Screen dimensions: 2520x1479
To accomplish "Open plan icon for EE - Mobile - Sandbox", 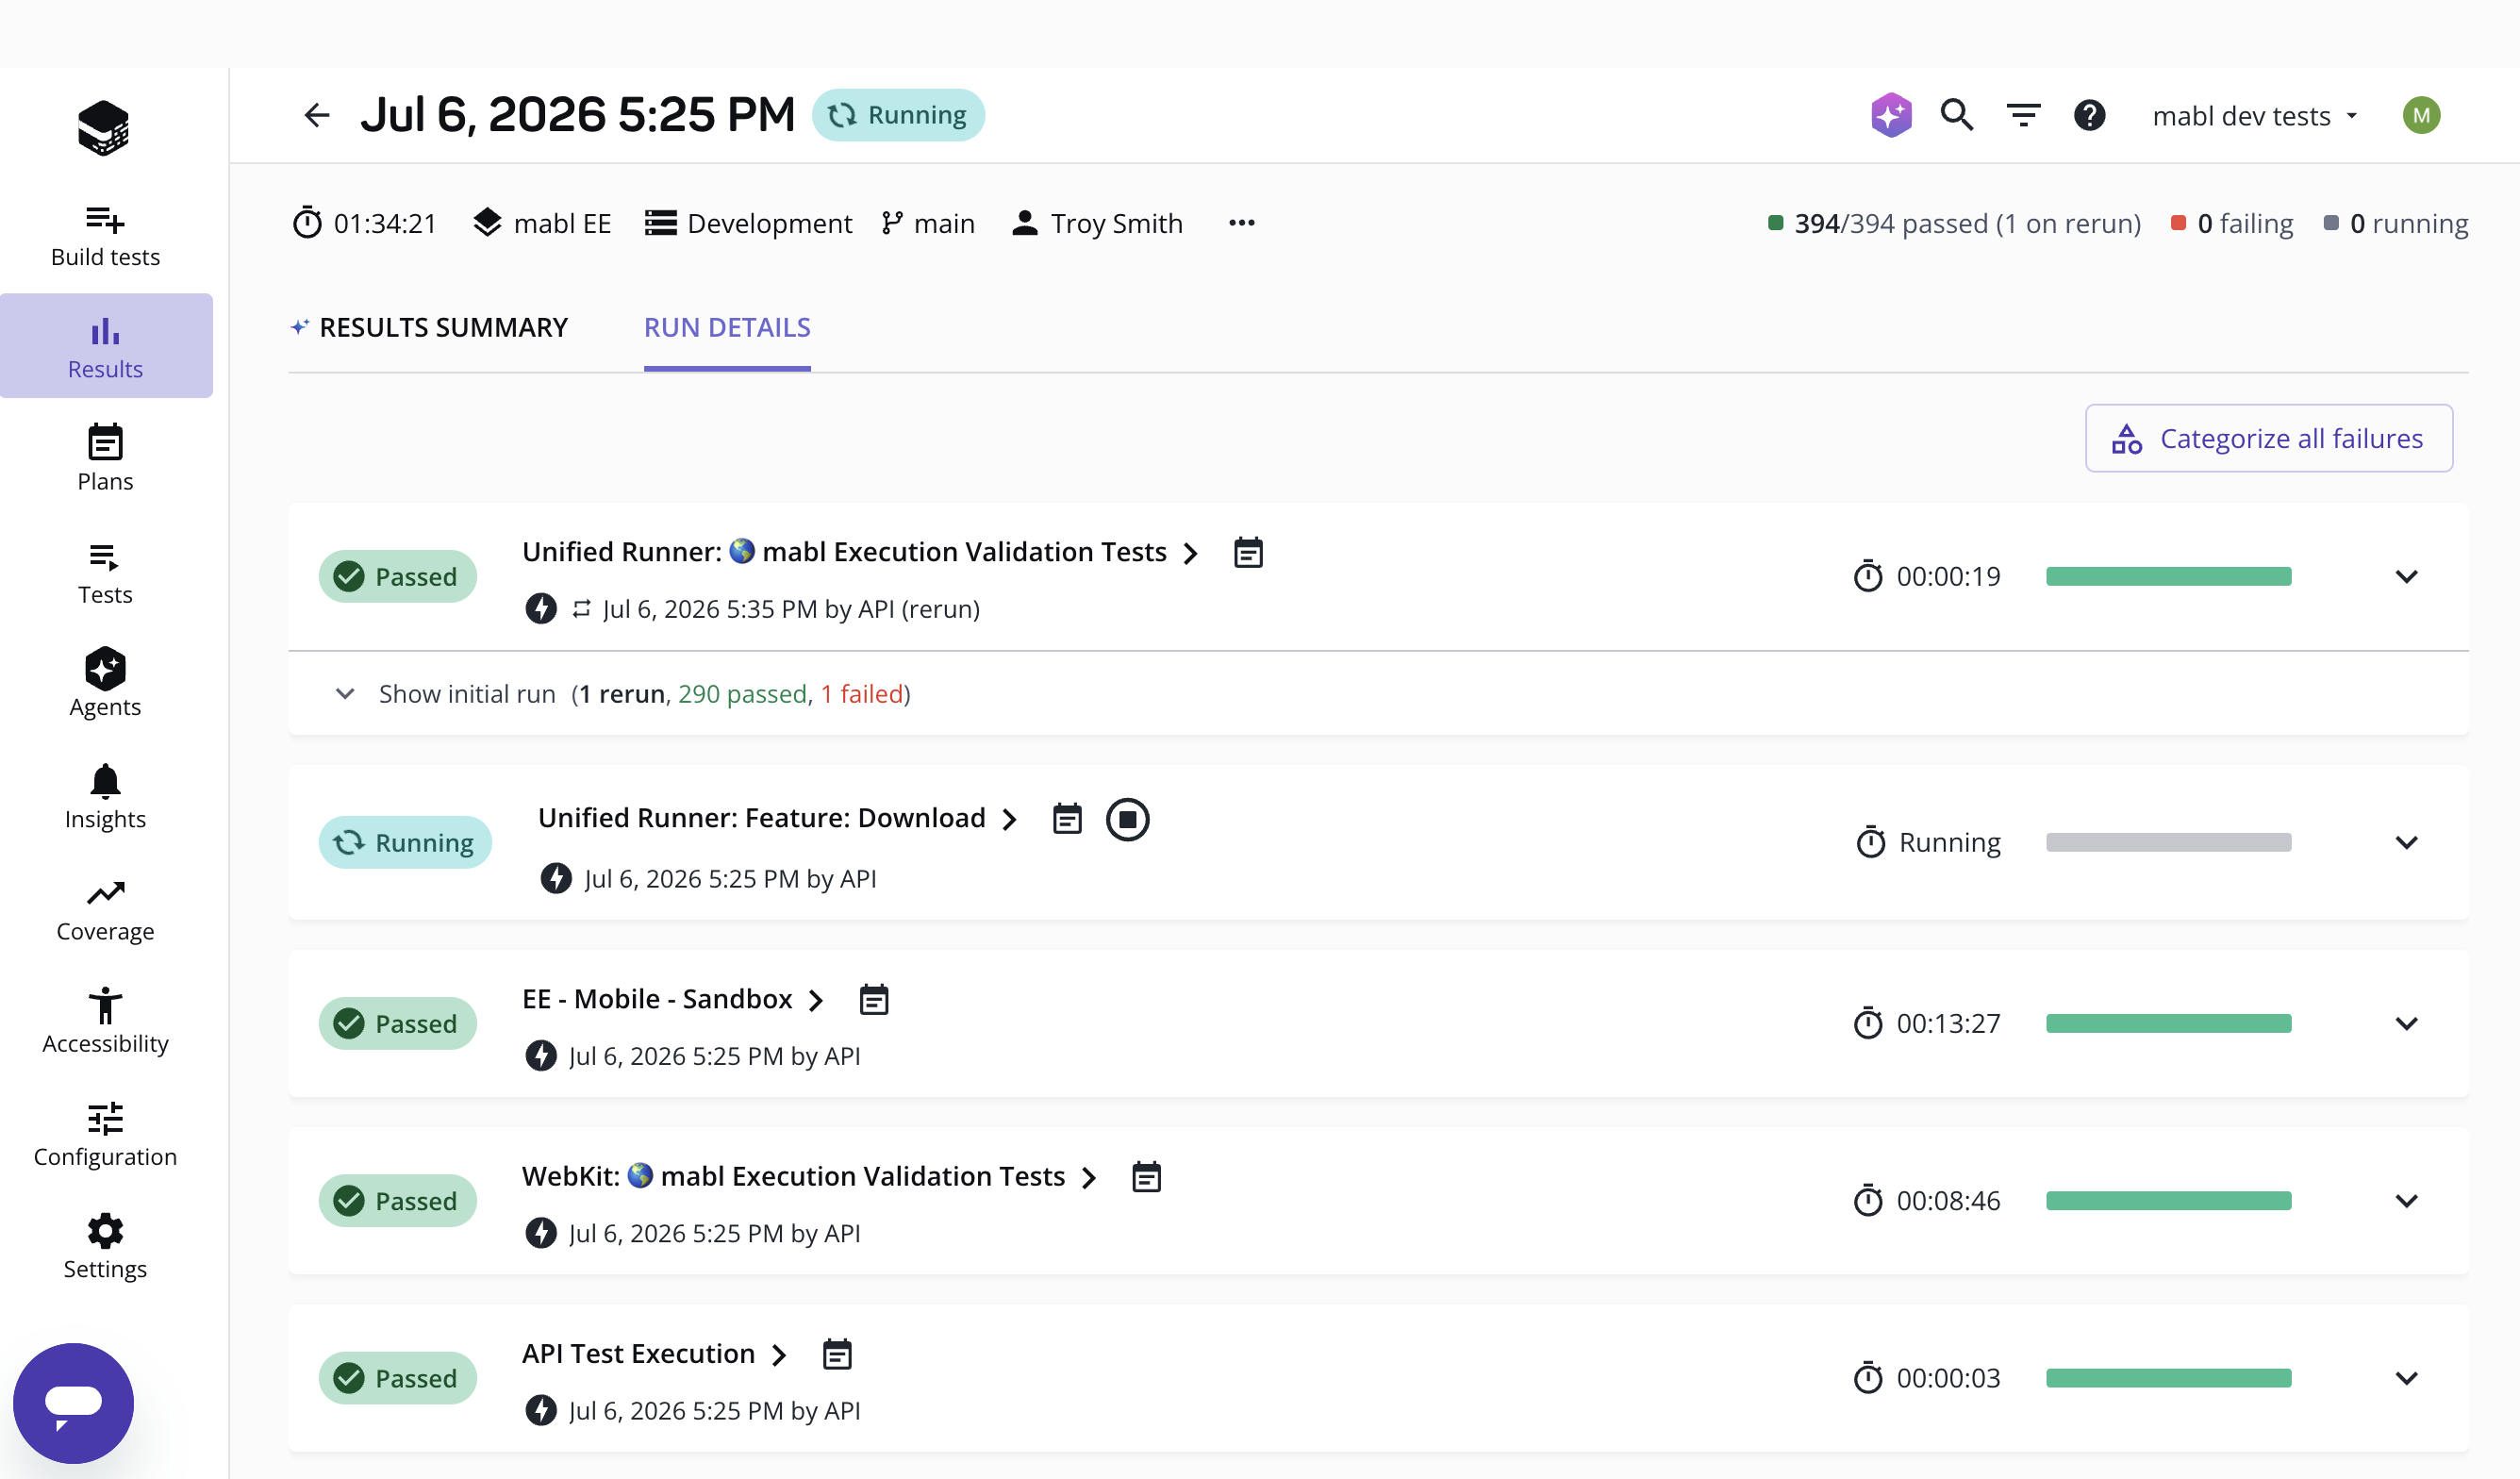I will tap(874, 999).
